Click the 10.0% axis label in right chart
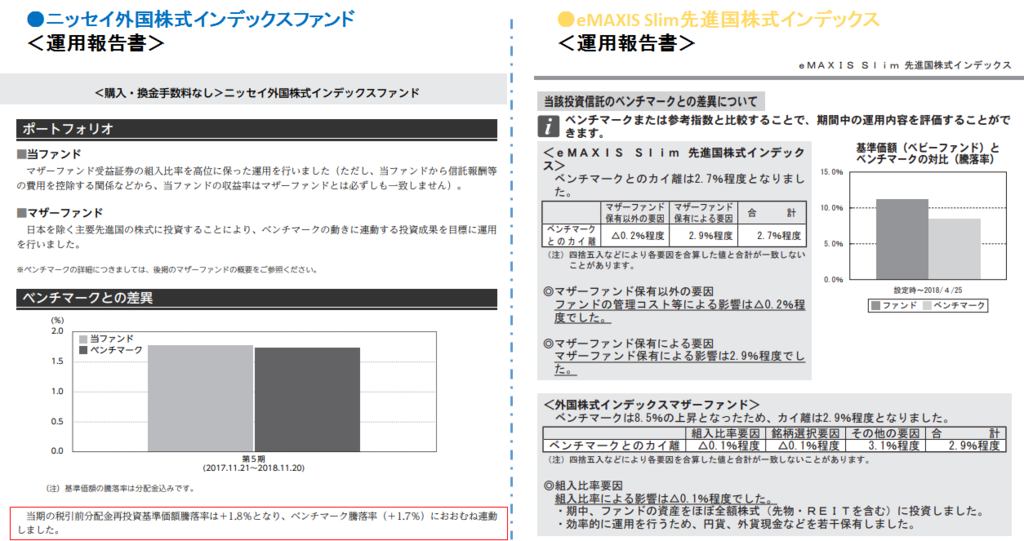 [831, 208]
